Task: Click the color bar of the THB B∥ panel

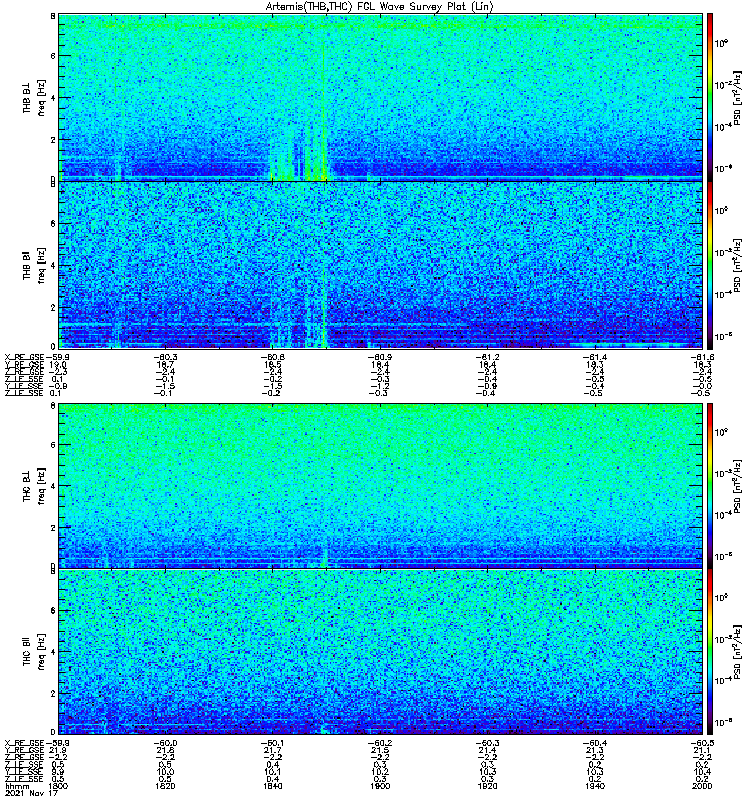Action: 710,265
